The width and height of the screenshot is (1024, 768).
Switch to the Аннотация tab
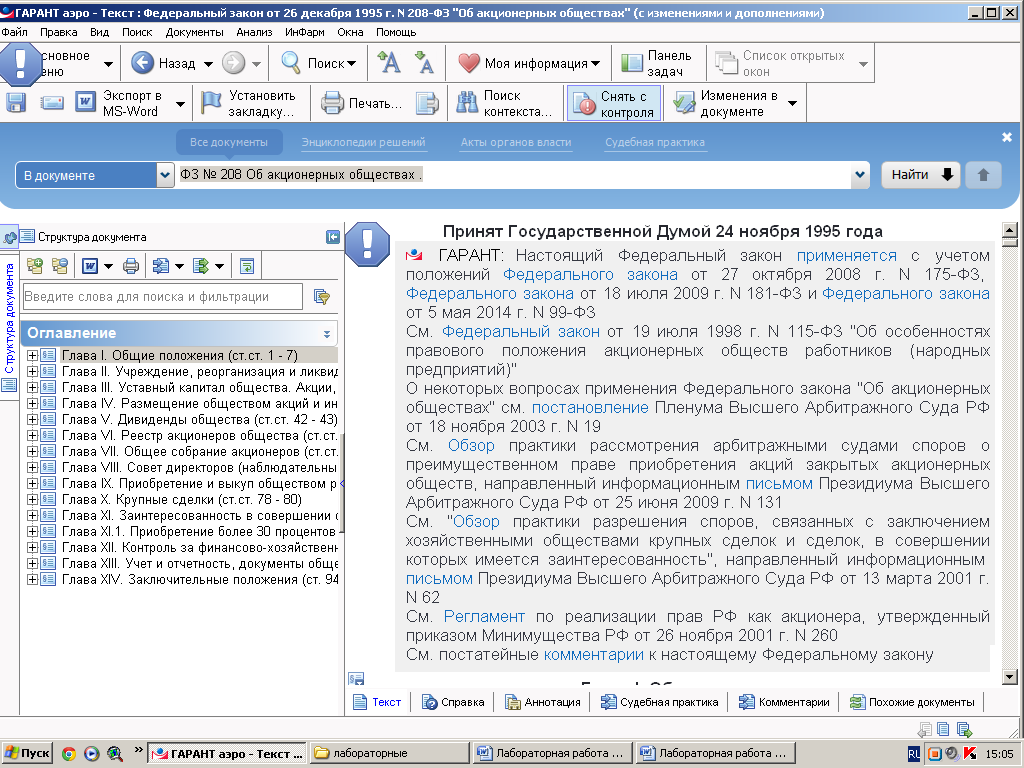(x=543, y=702)
